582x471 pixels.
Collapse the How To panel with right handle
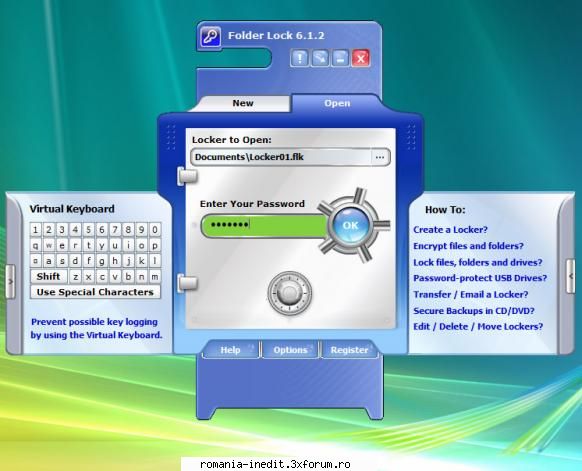[571, 276]
